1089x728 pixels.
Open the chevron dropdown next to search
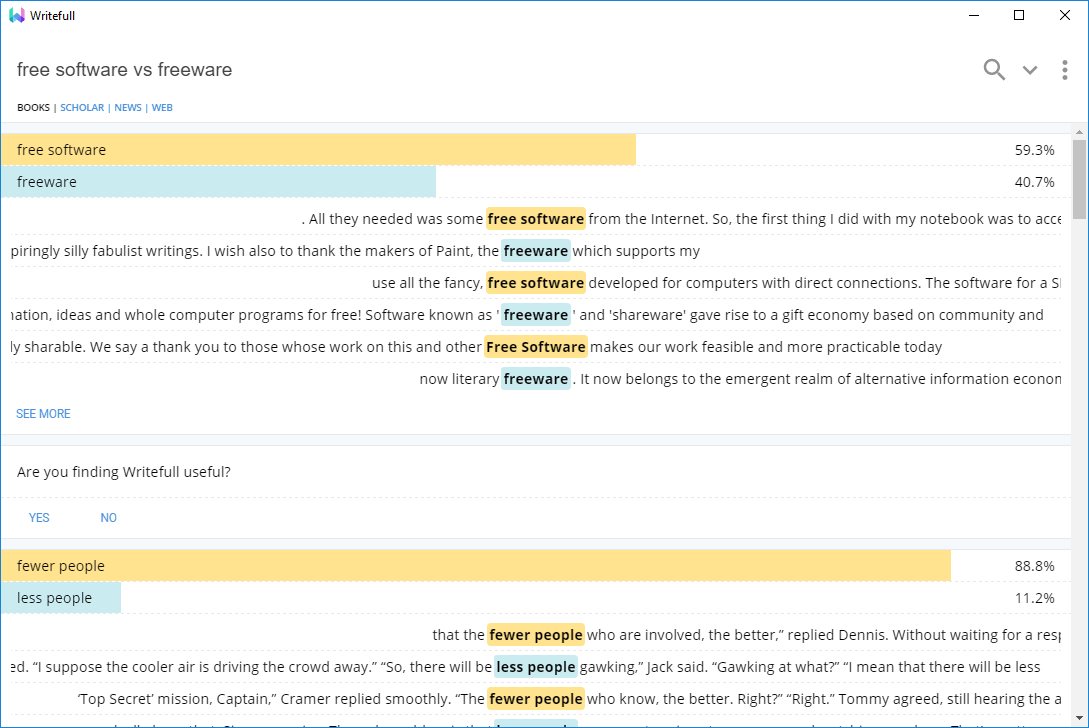point(1030,70)
